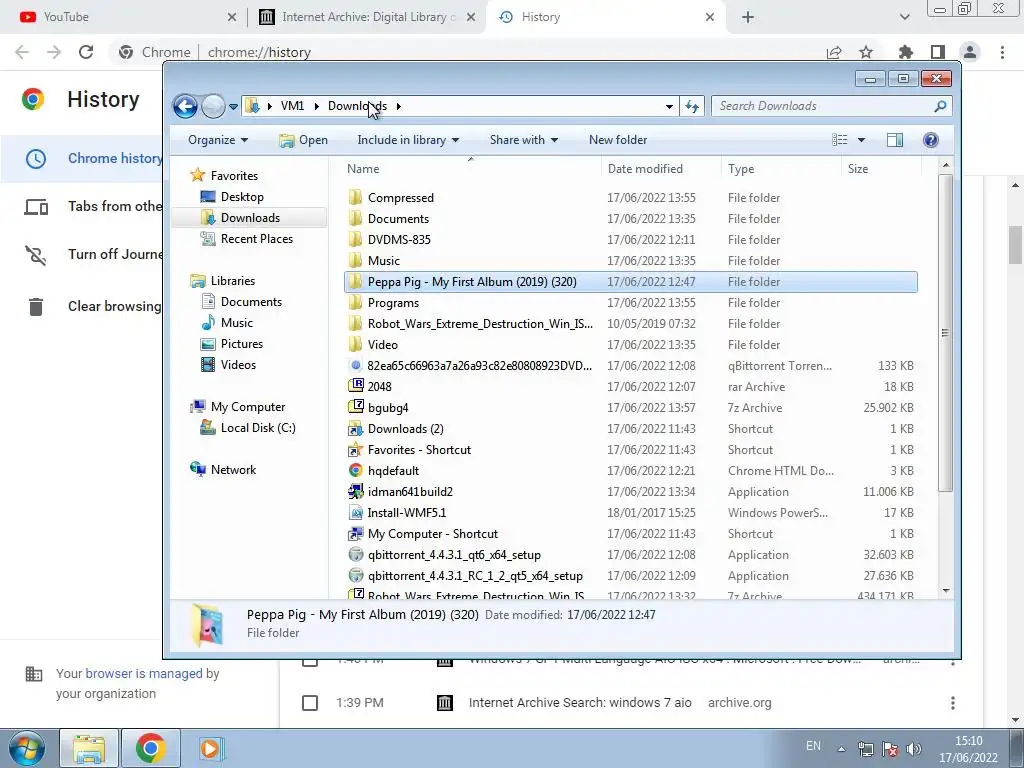
Task: Open the Share with menu
Action: pyautogui.click(x=524, y=140)
